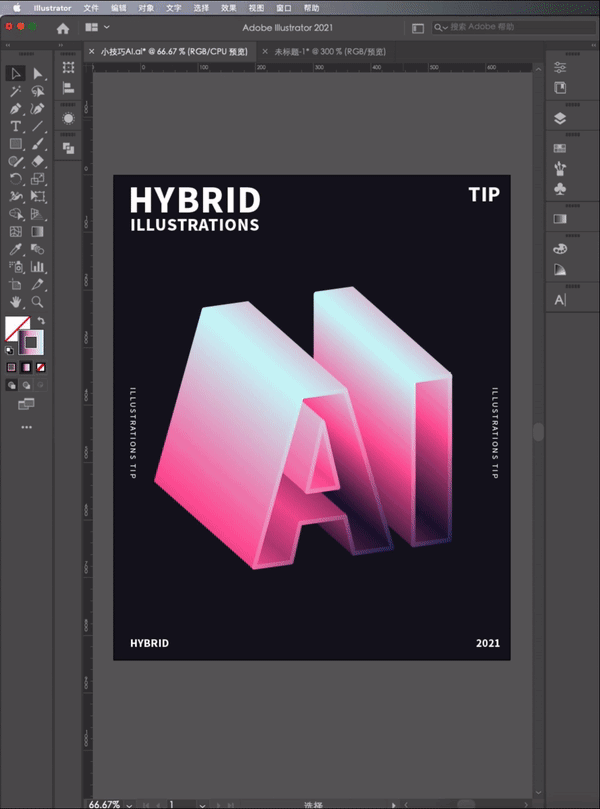Open the Color palette panel icon
Image resolution: width=600 pixels, height=809 pixels.
560,249
